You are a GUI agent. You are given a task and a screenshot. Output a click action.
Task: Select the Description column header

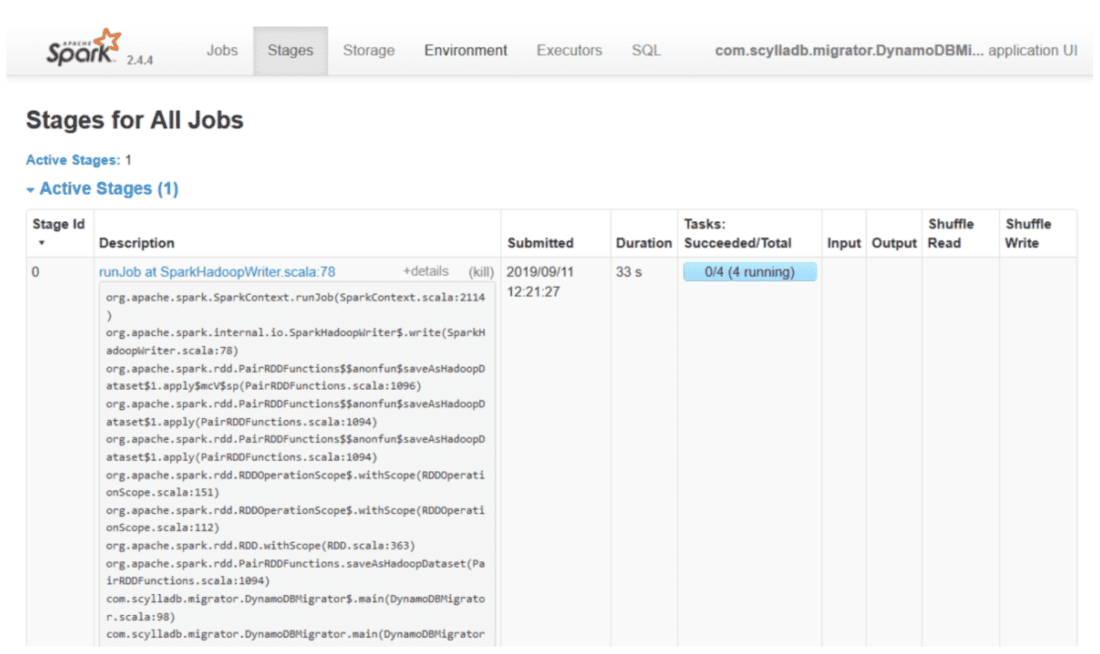click(x=137, y=243)
